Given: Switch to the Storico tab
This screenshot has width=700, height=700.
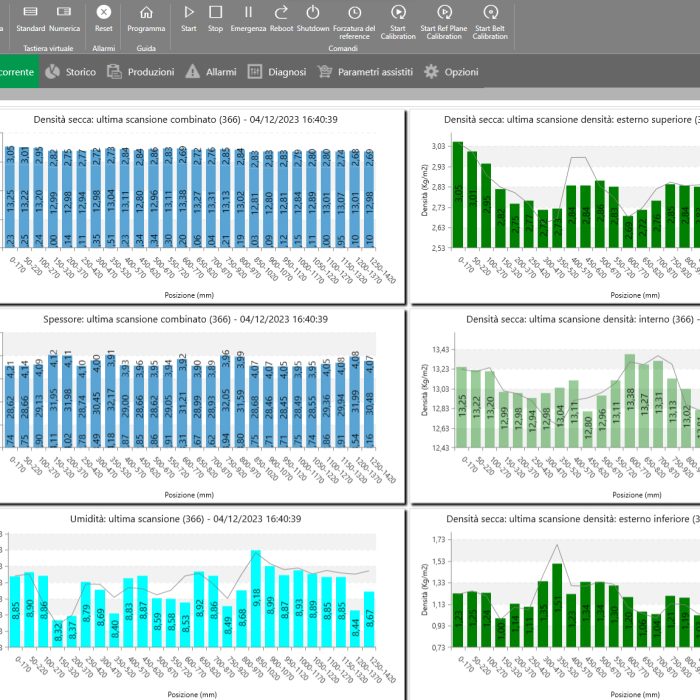Looking at the screenshot, I should click(71, 72).
